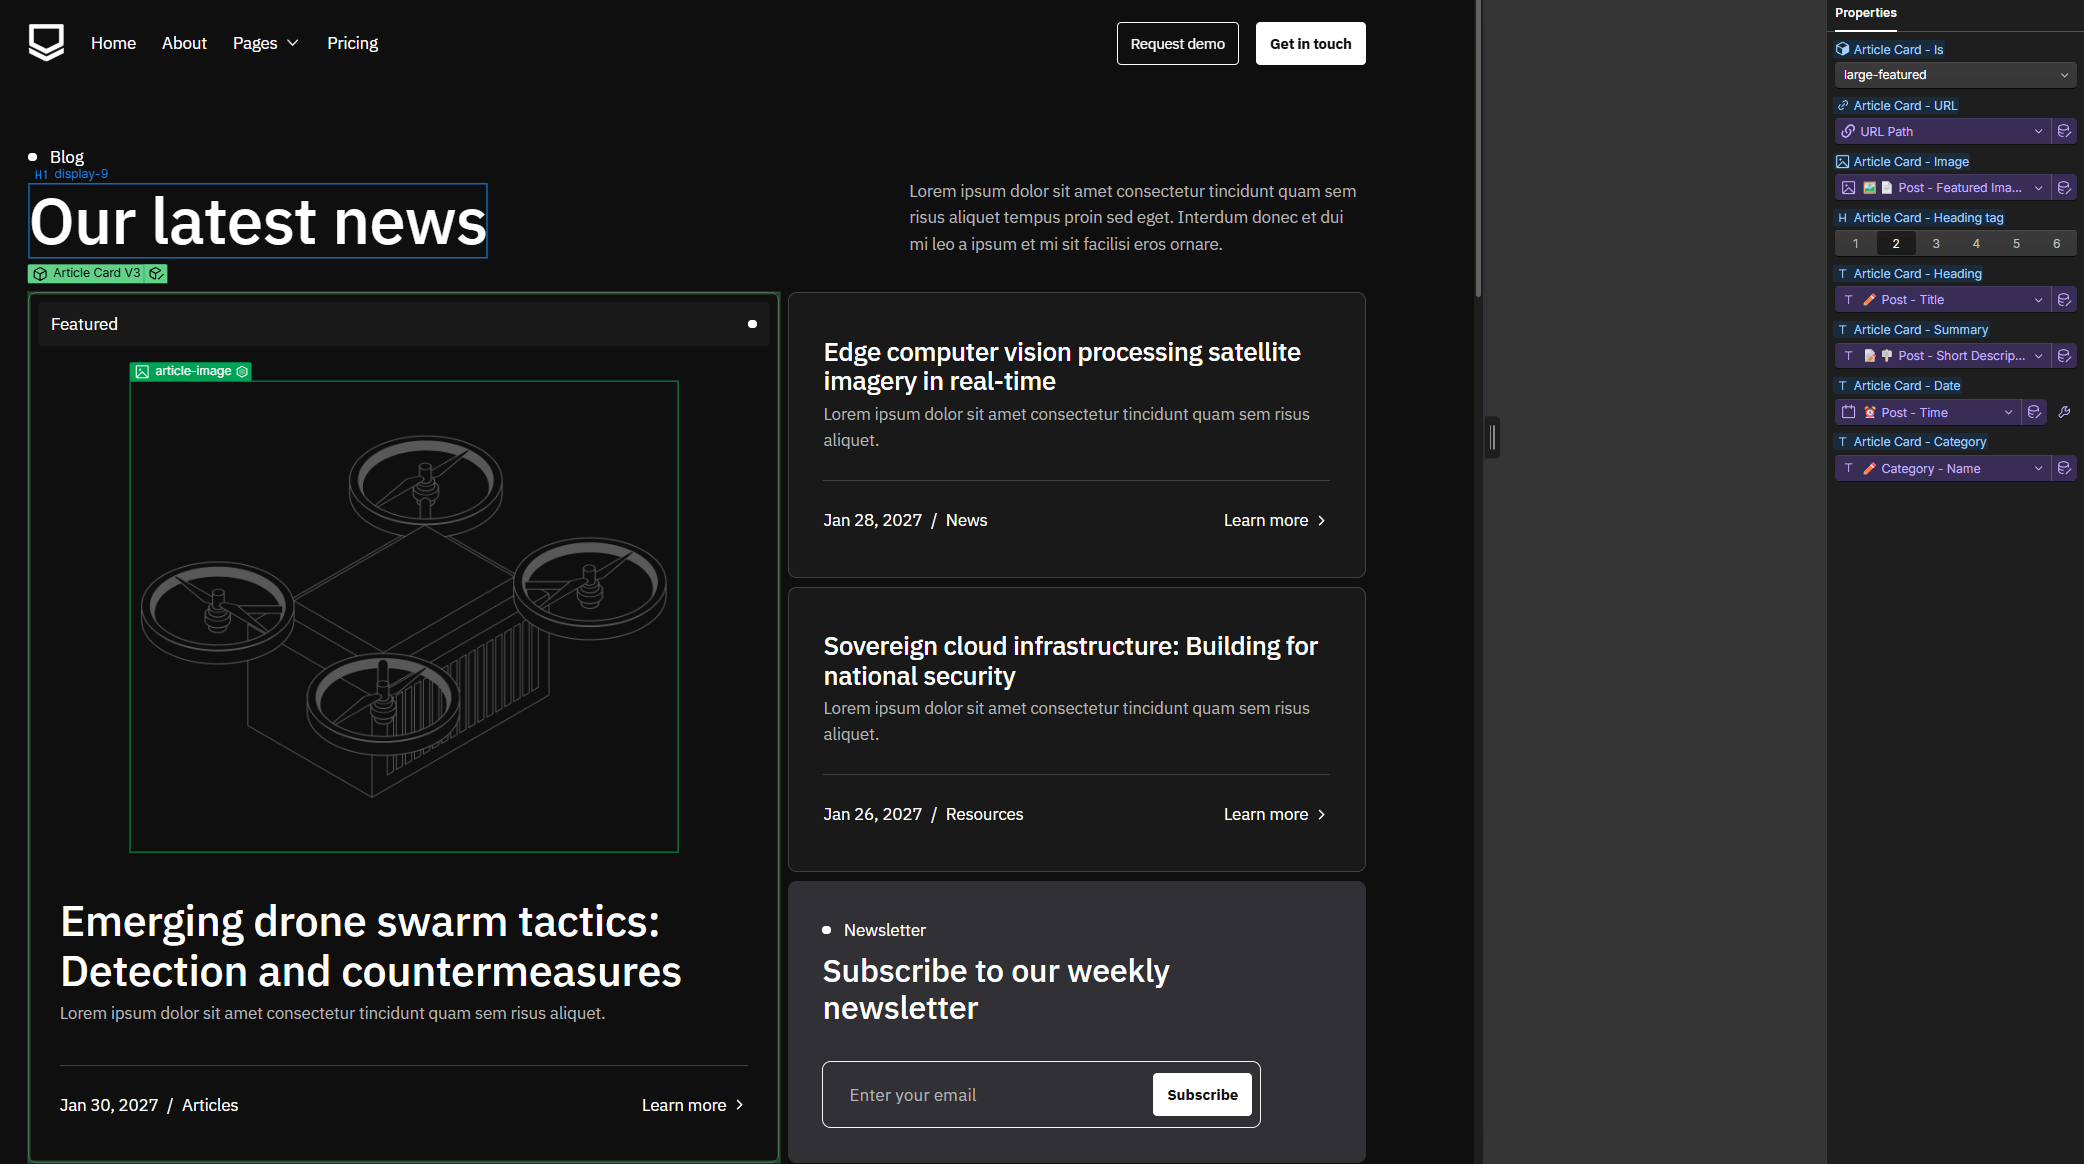Click the Subscribe button

[x=1202, y=1095]
